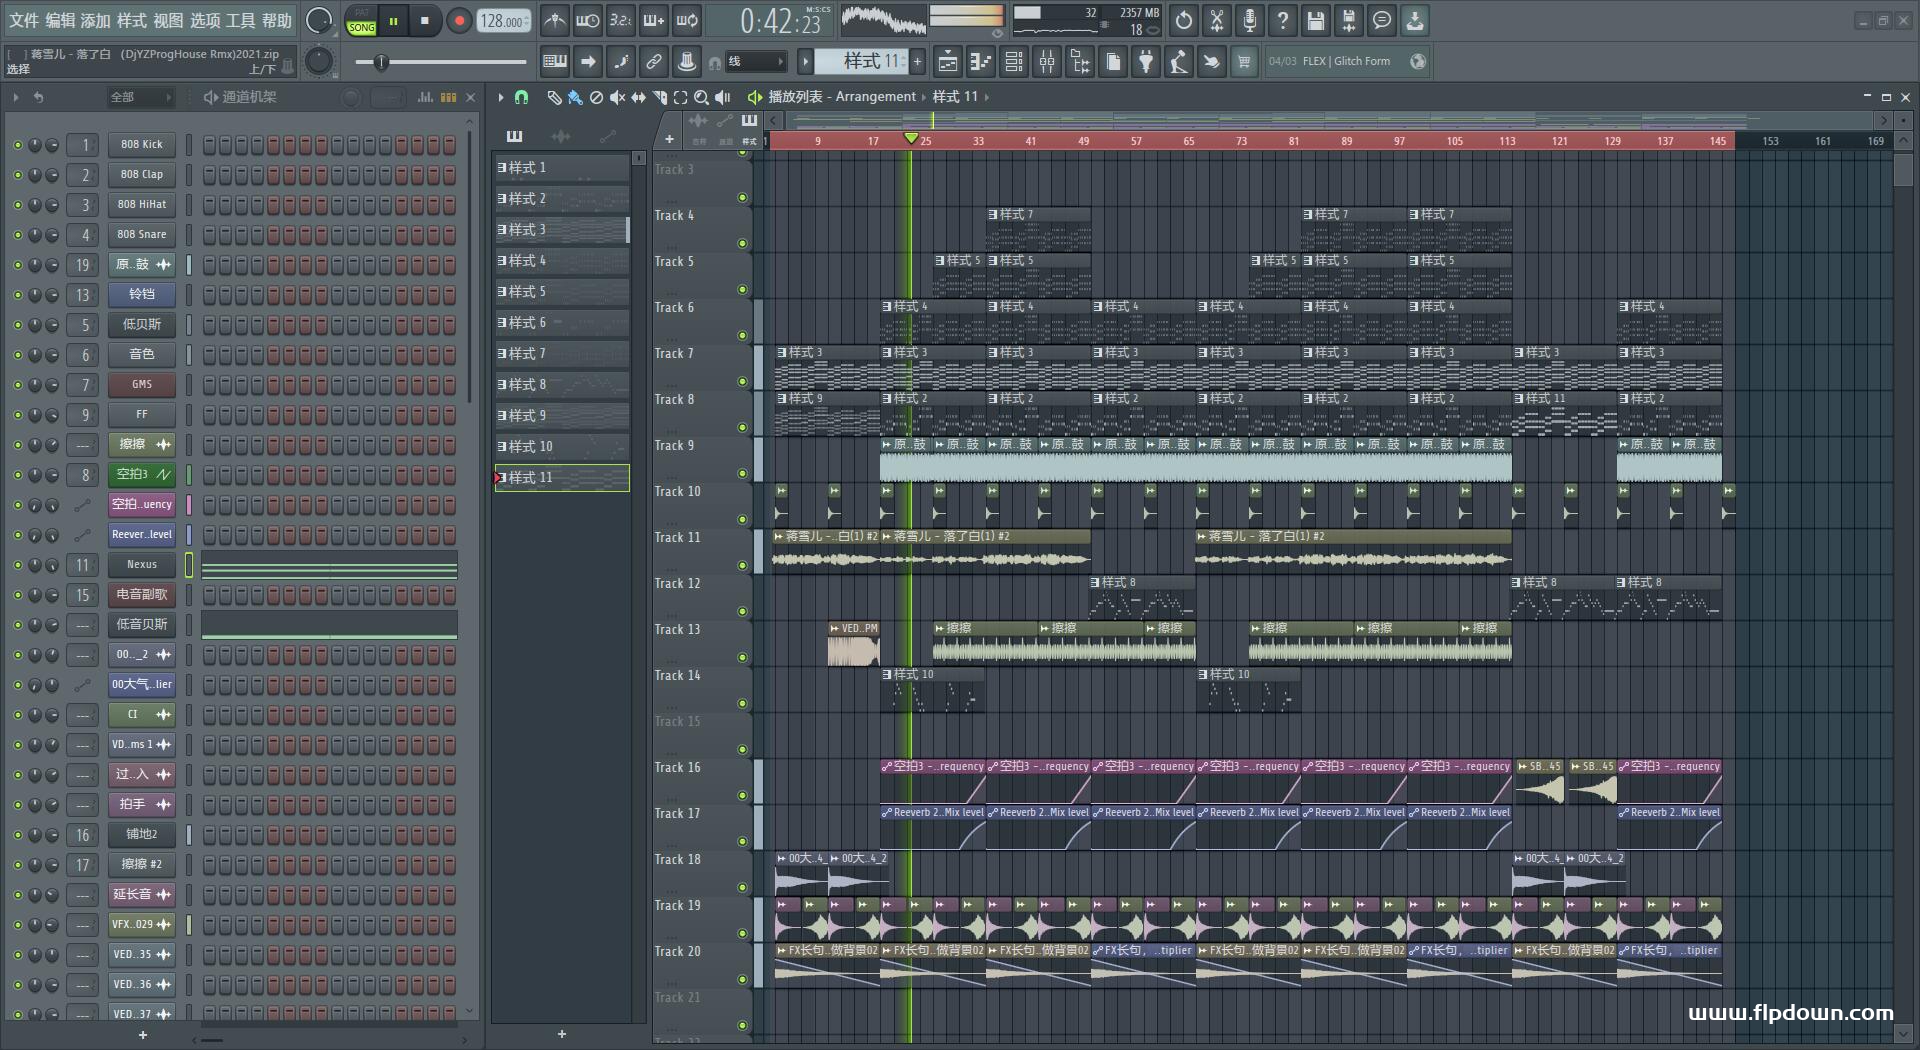Open the 编辑 menu

tap(60, 20)
